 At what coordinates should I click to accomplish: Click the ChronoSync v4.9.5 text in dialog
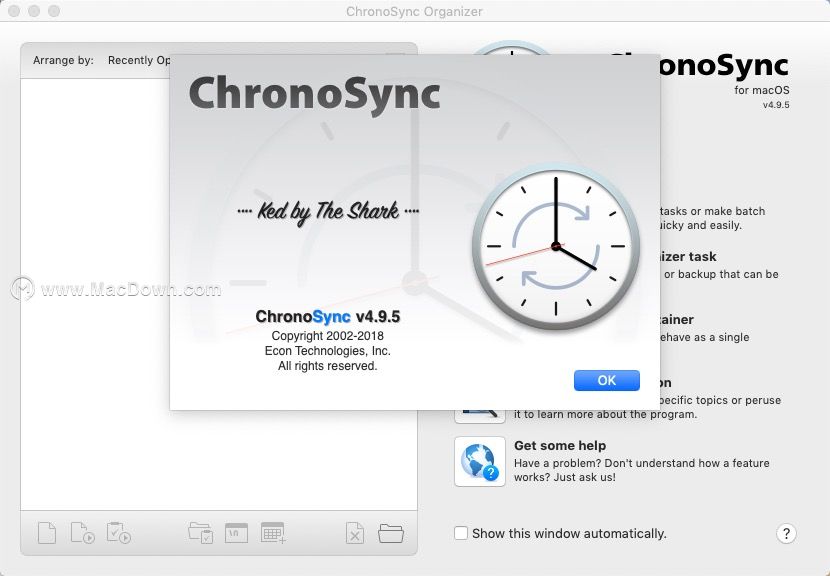[x=328, y=317]
